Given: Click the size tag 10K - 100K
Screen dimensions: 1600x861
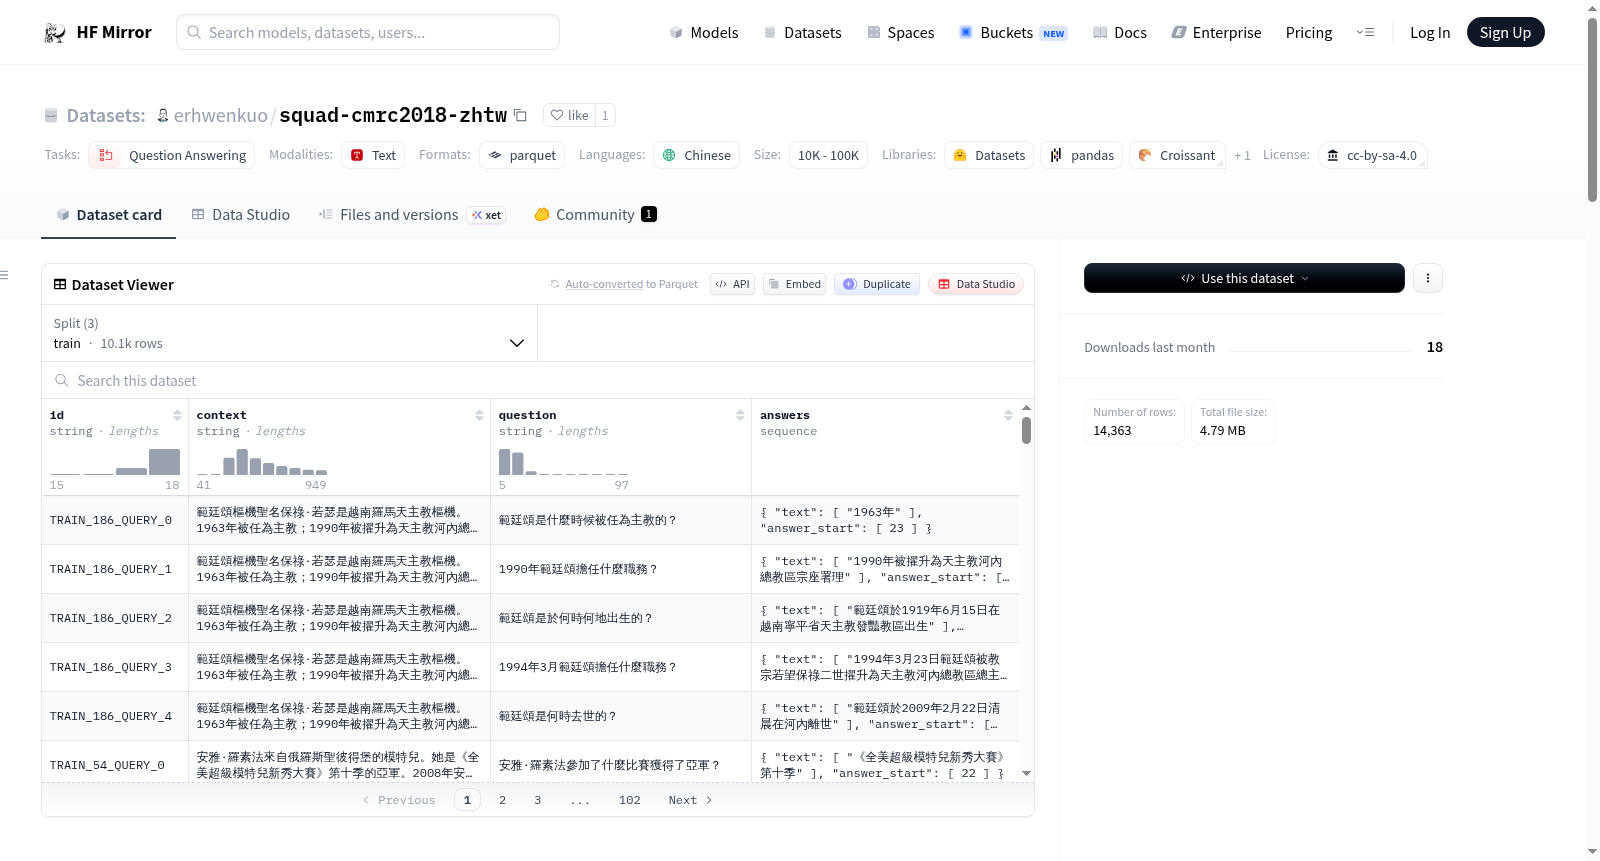Looking at the screenshot, I should coord(828,155).
